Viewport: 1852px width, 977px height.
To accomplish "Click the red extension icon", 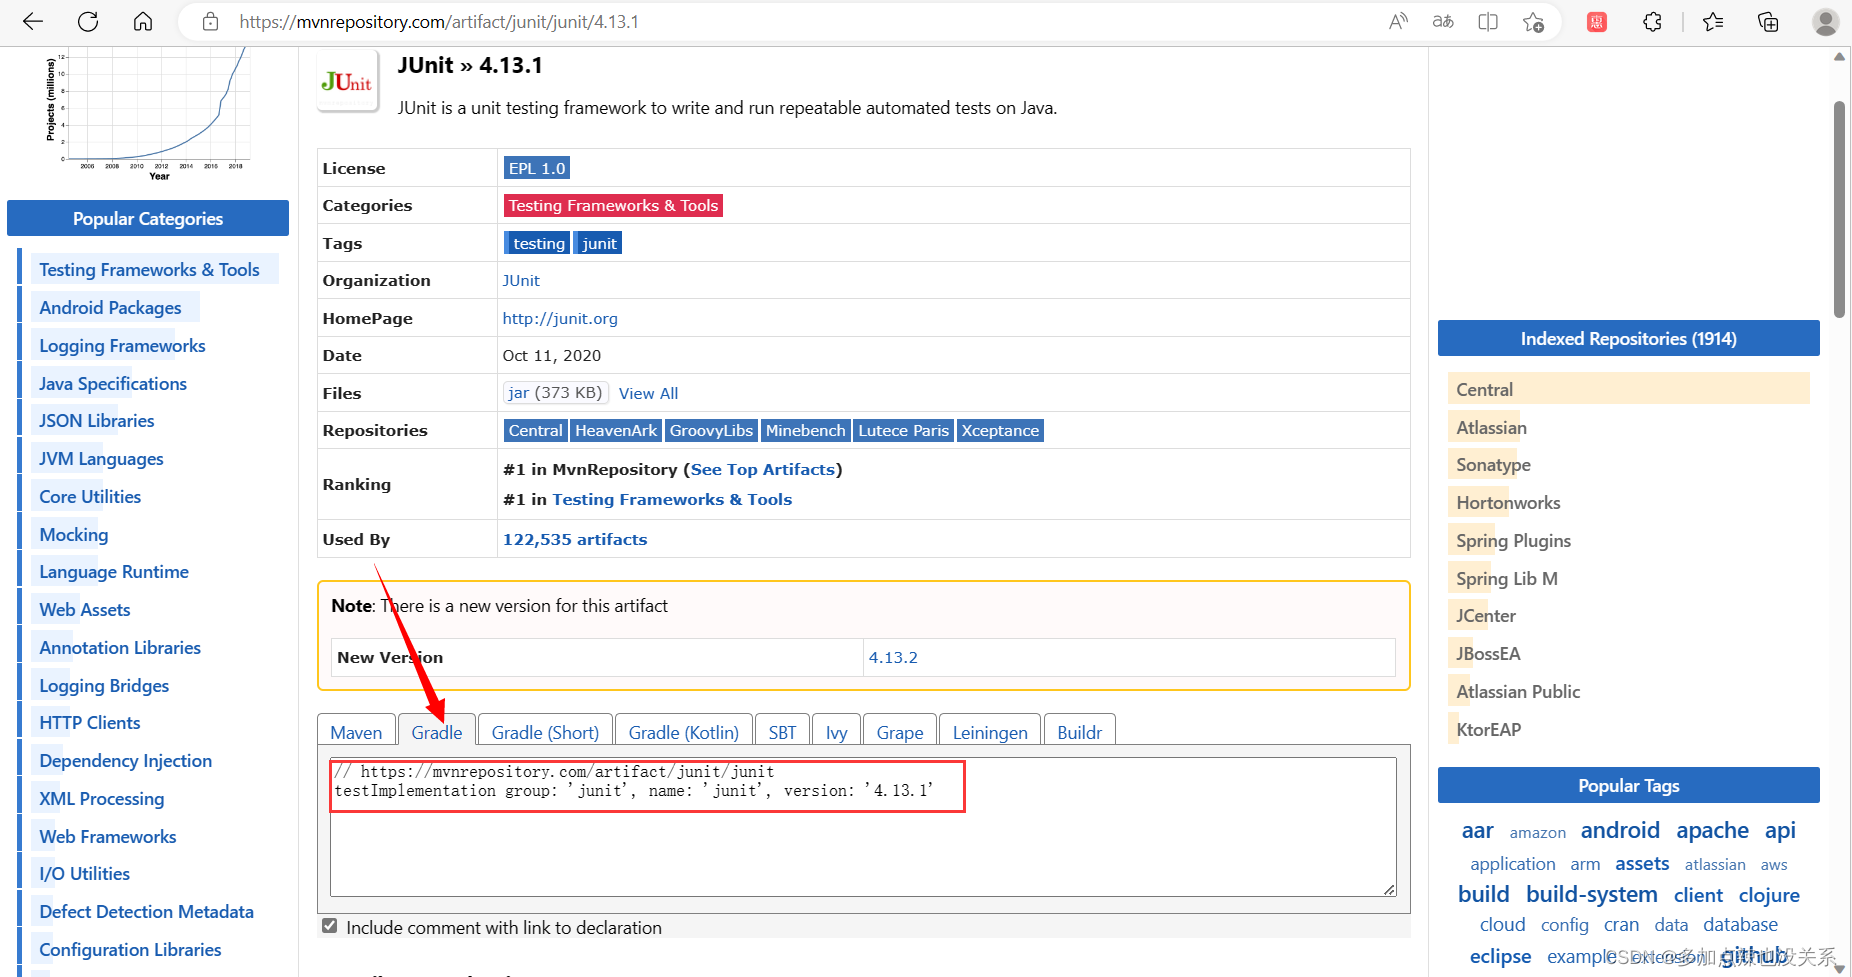I will [1597, 22].
